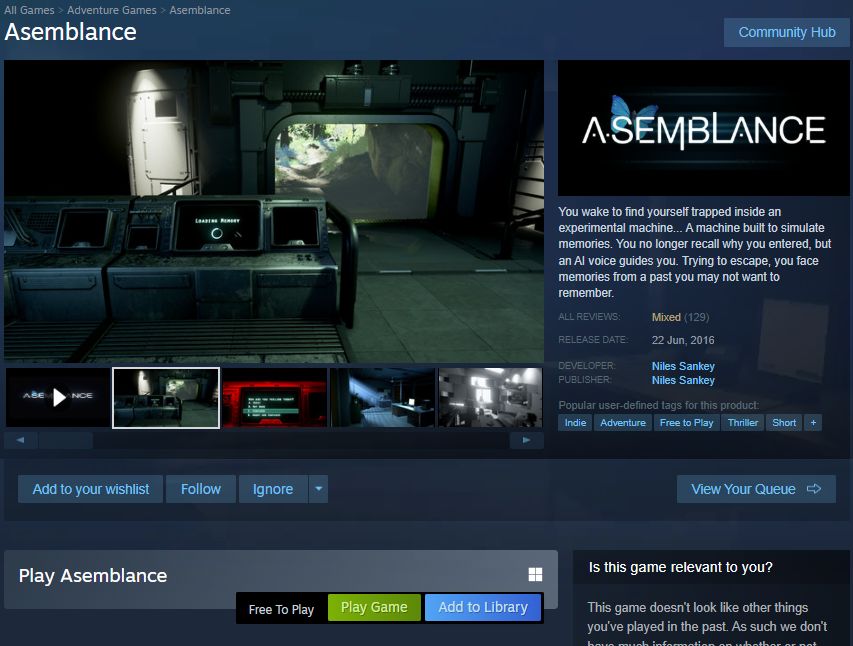The height and width of the screenshot is (646, 853).
Task: Click View Your Queue button
Action: tap(756, 489)
